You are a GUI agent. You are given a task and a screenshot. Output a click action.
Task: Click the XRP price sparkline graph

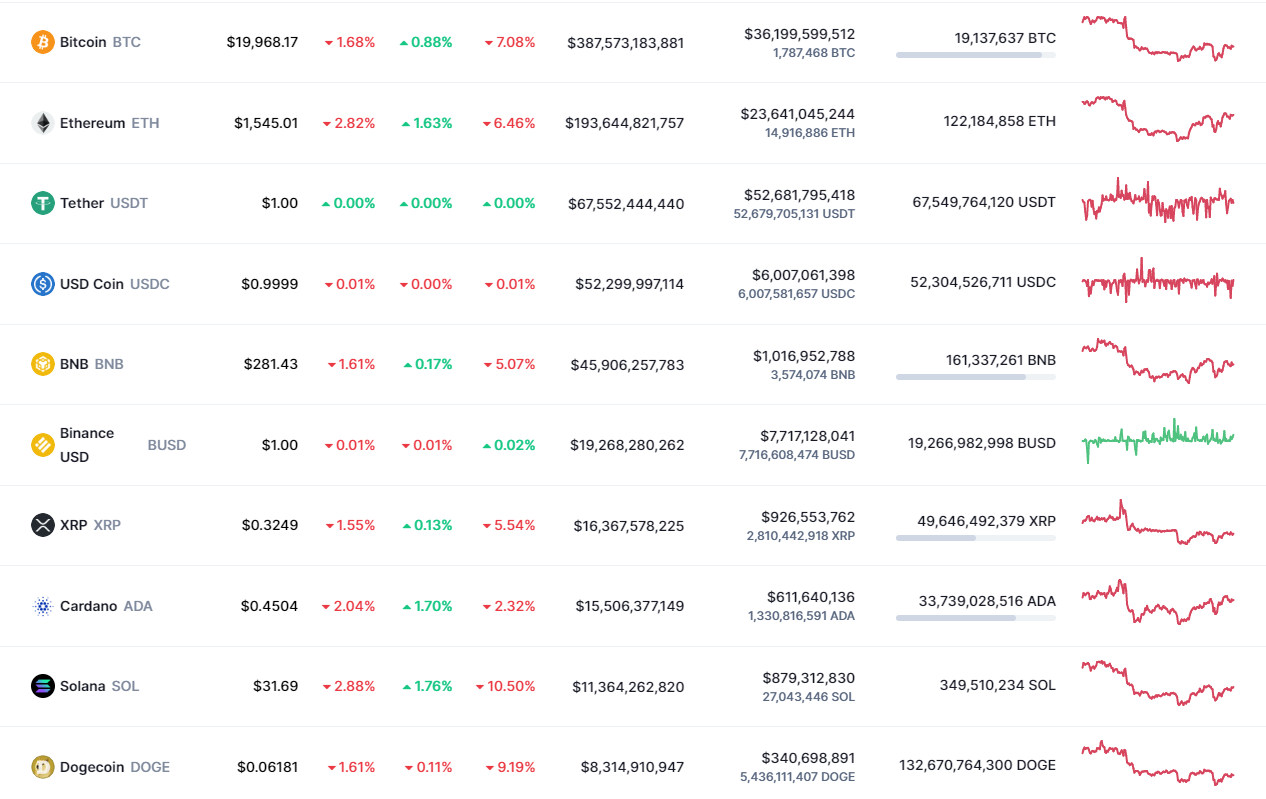coord(1158,525)
